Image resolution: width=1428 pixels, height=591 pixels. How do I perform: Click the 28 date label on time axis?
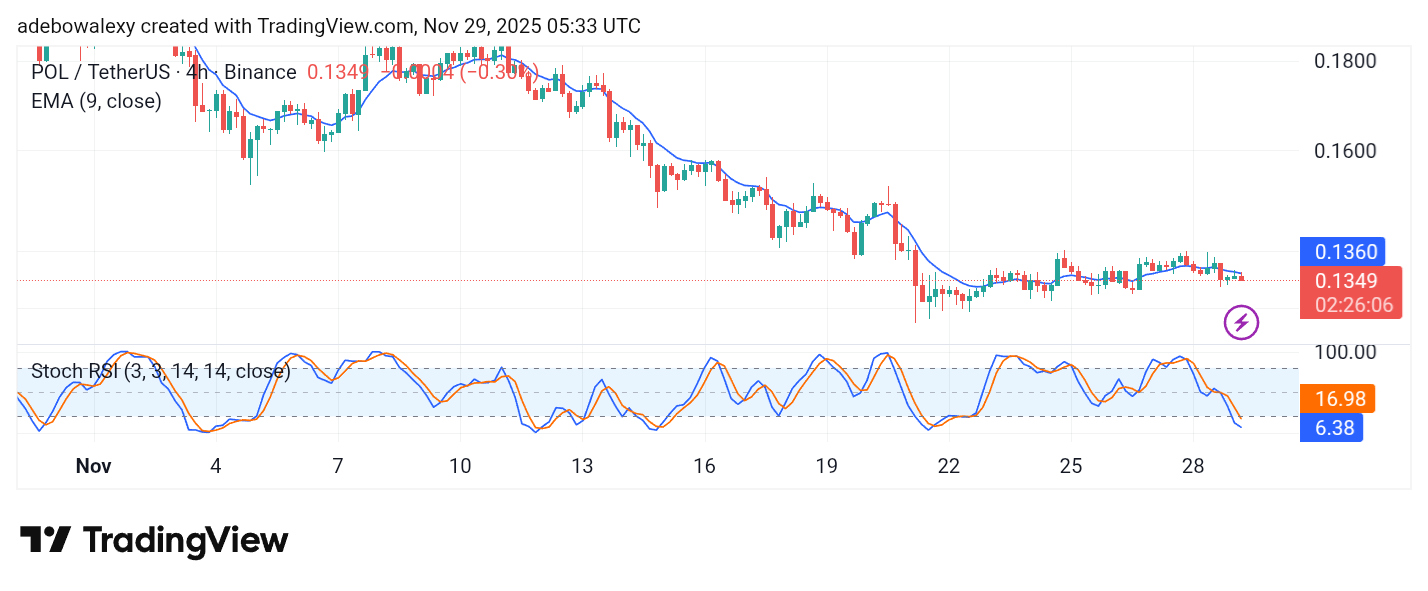pyautogui.click(x=1192, y=466)
